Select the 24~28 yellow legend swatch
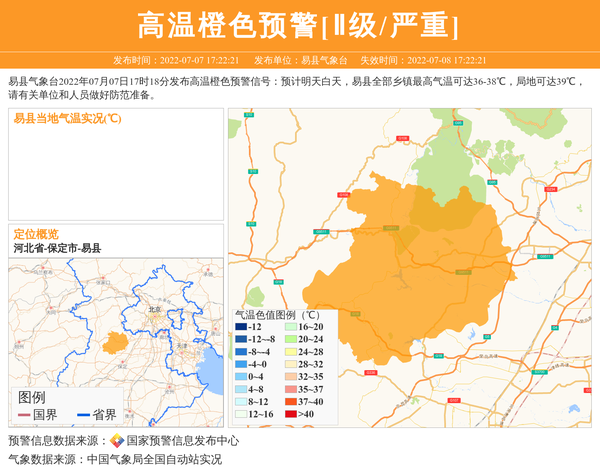600x471 pixels. (292, 352)
